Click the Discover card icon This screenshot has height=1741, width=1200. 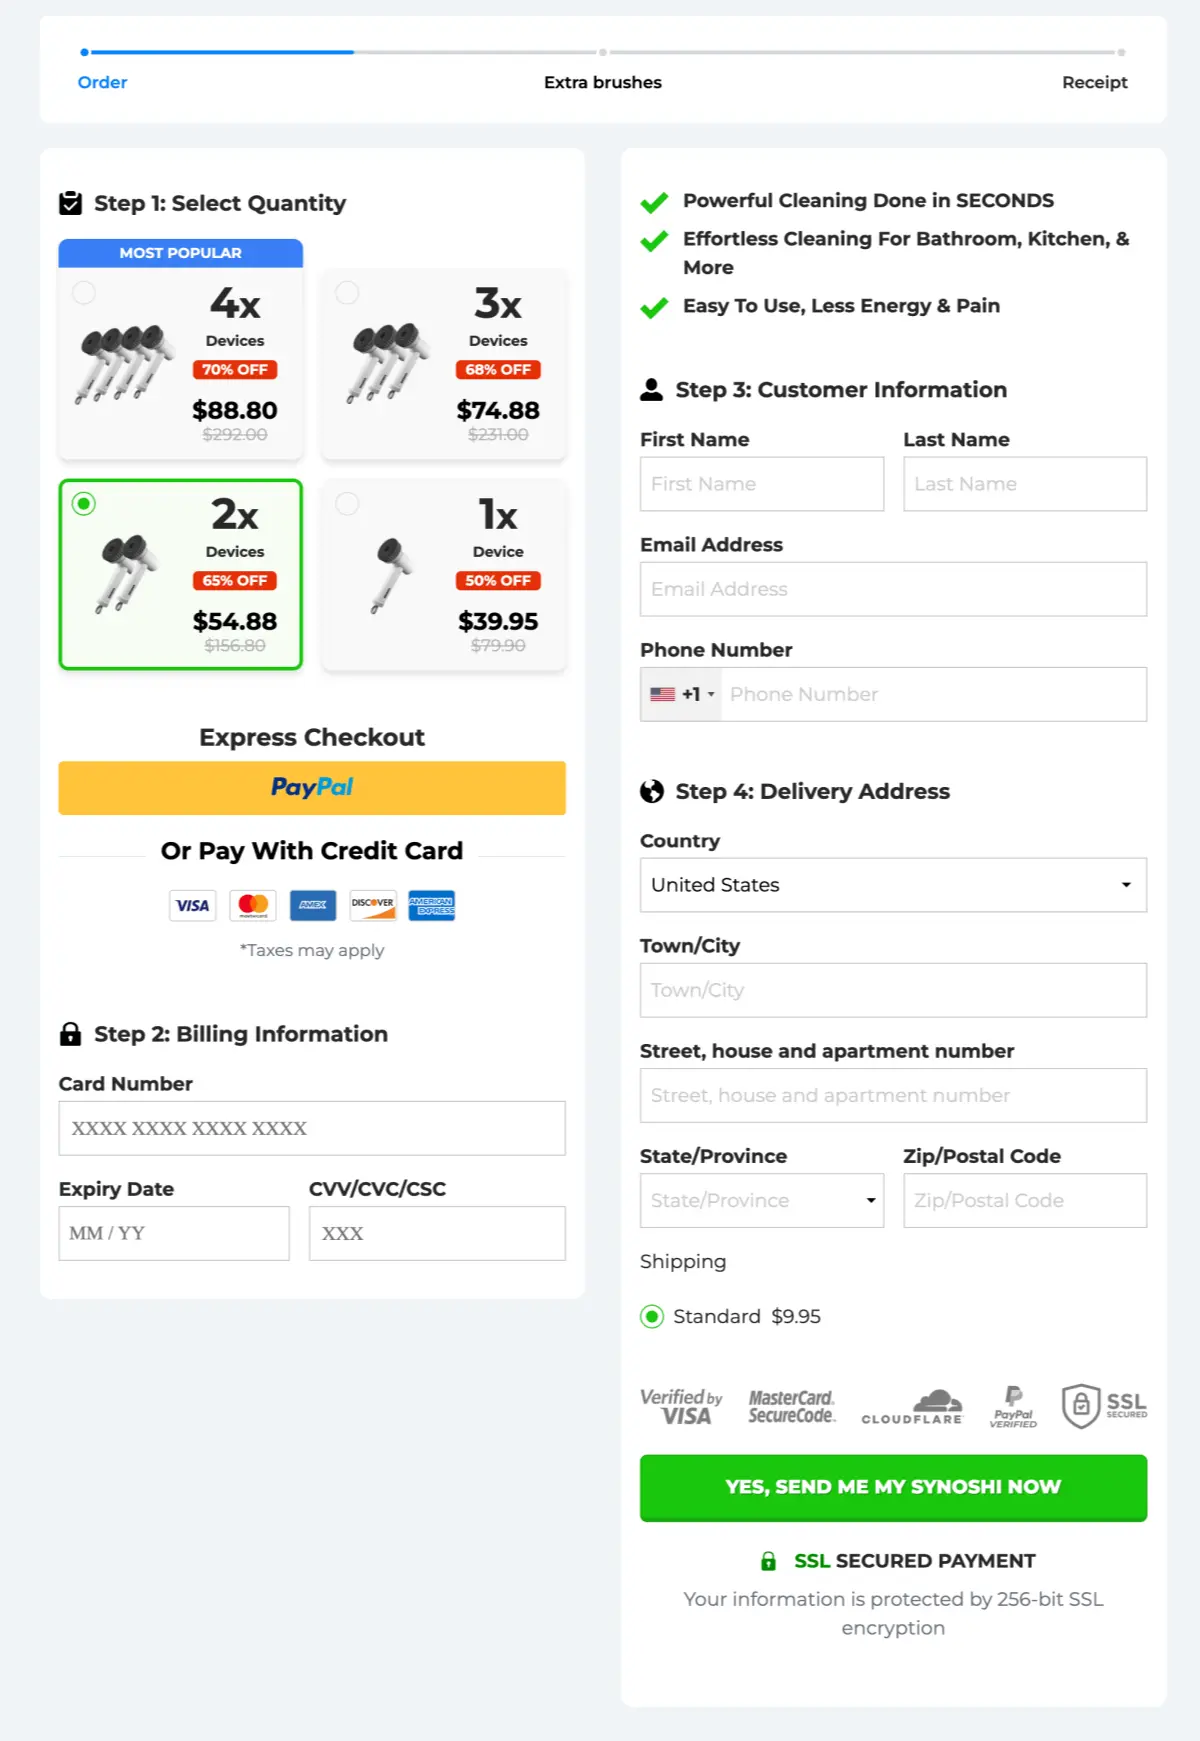[373, 905]
